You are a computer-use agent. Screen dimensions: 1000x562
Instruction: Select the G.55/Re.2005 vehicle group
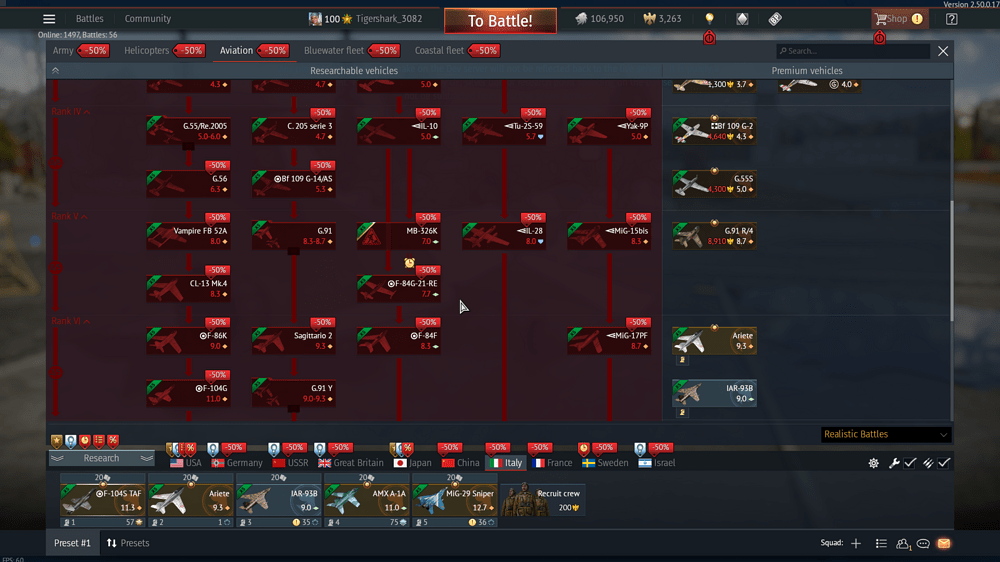(x=188, y=131)
